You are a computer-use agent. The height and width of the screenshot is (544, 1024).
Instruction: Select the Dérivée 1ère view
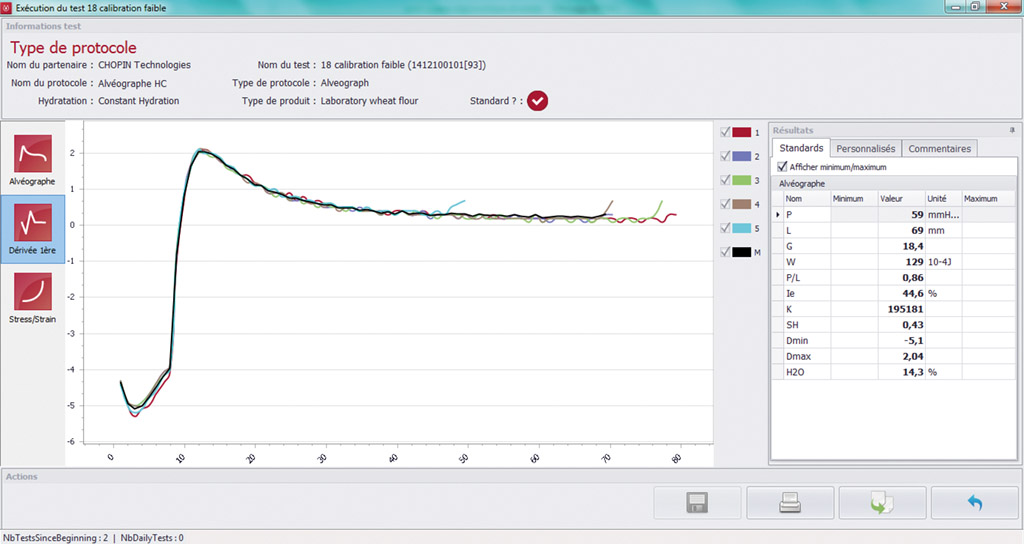[x=33, y=229]
